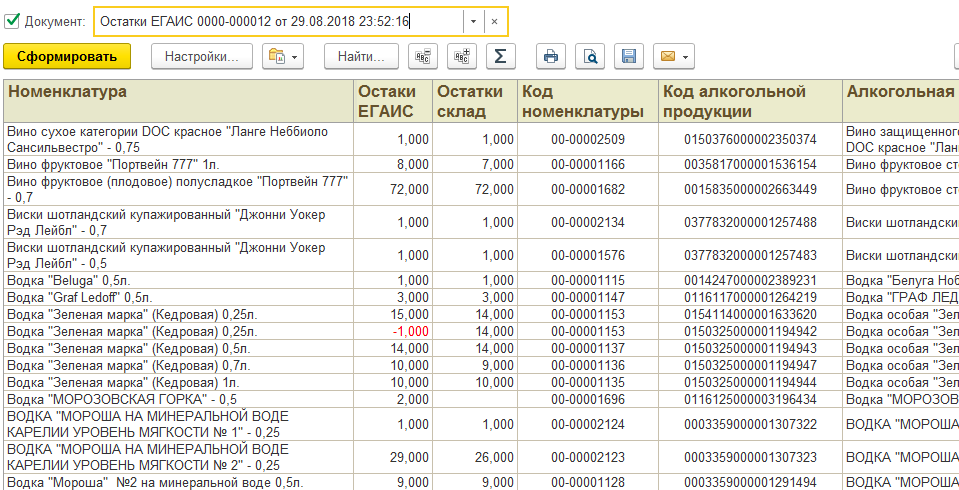Click alcohol code 0154114000001633620
This screenshot has width=959, height=490.
pyautogui.click(x=750, y=315)
